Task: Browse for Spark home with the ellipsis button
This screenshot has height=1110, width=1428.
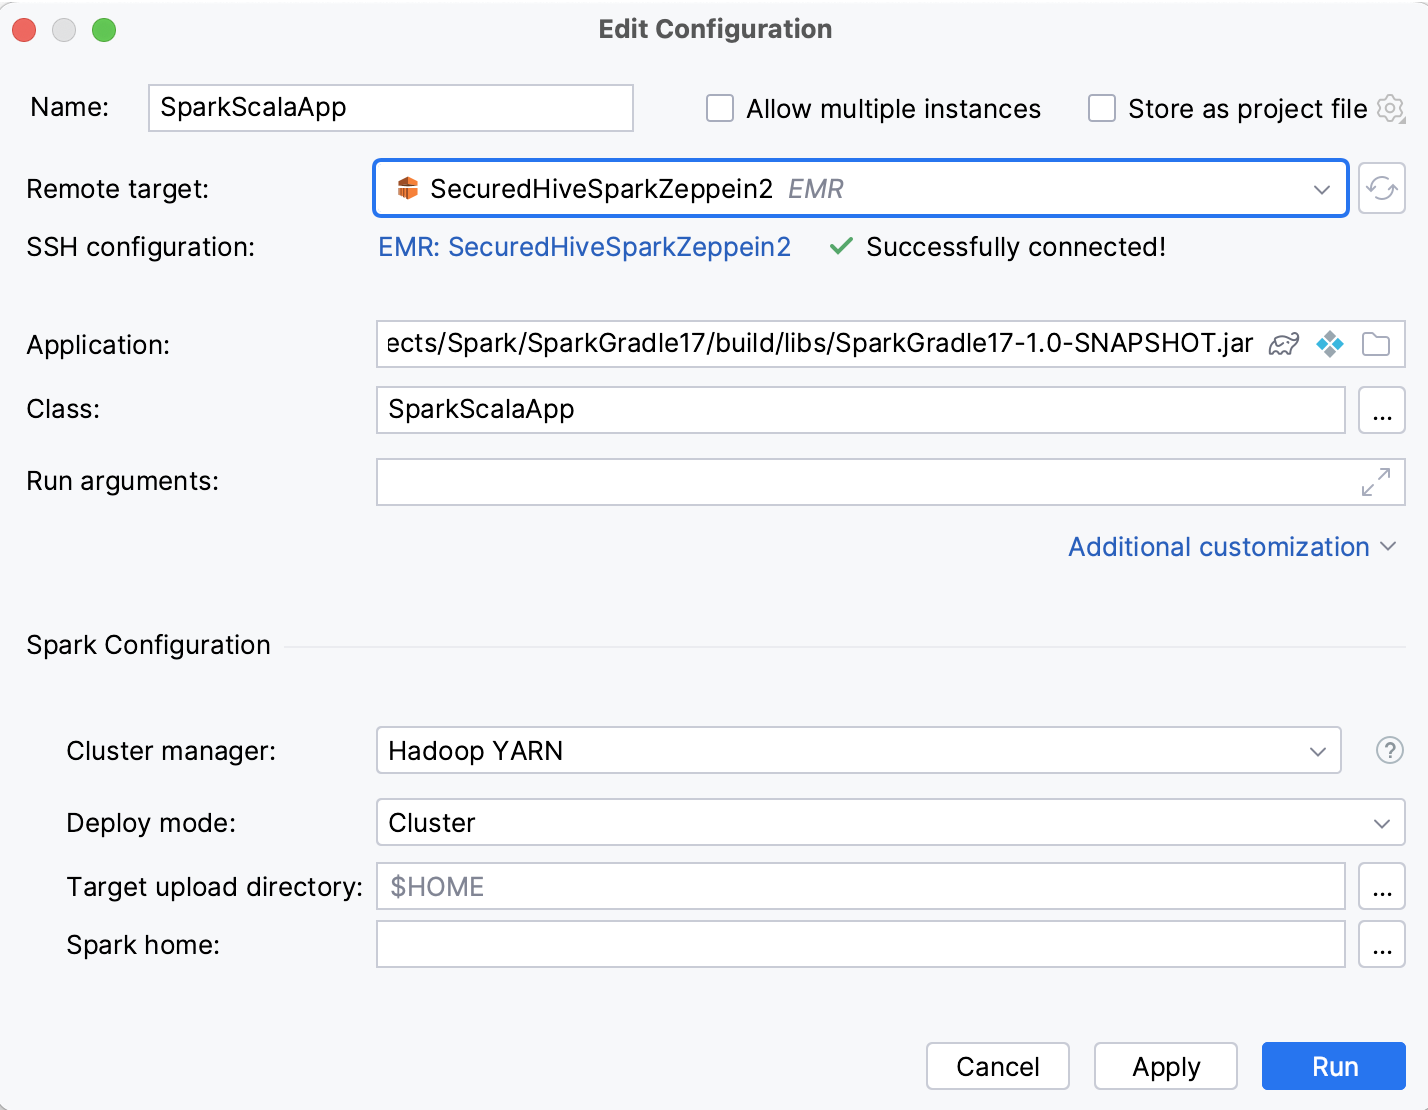Action: click(x=1381, y=944)
